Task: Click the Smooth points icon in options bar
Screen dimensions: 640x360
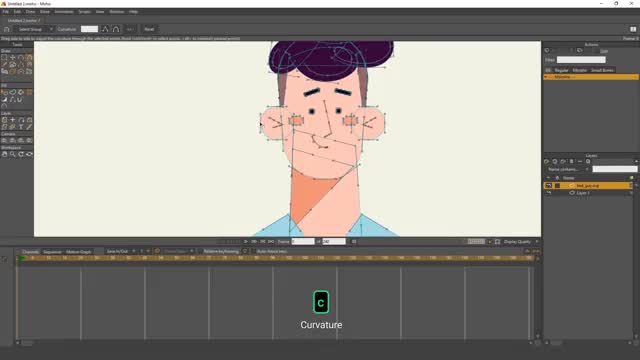Action: click(x=116, y=29)
